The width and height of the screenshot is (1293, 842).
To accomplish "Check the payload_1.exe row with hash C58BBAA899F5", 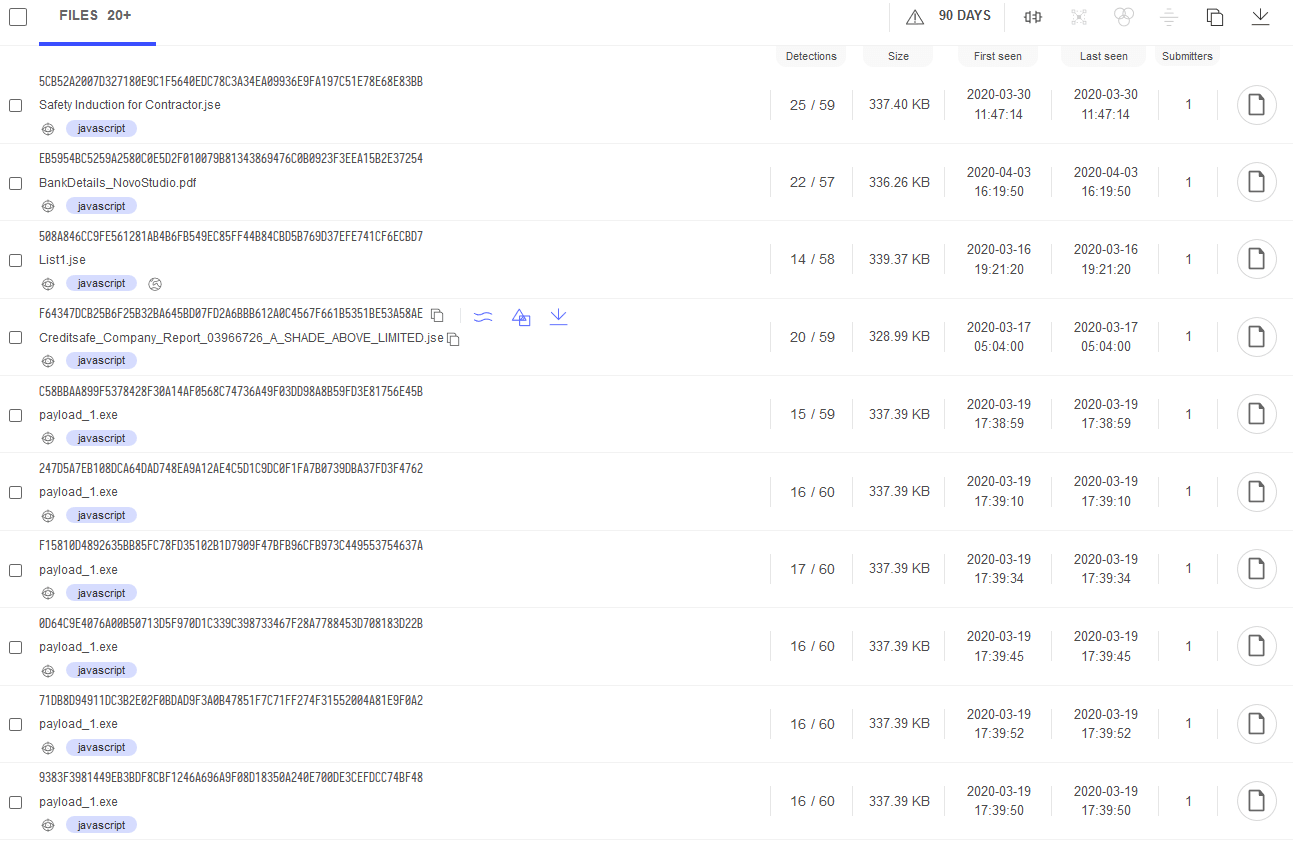I will coord(15,415).
